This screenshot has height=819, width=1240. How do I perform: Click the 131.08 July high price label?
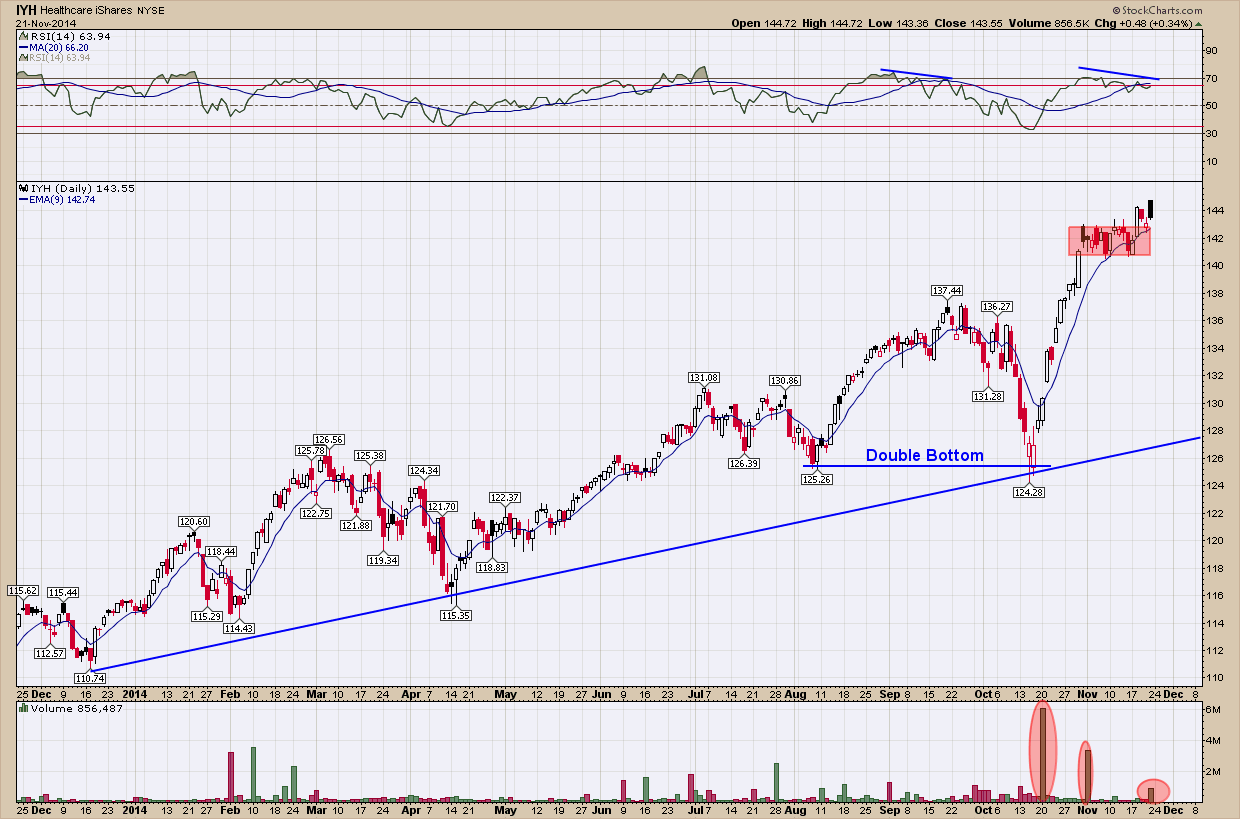point(703,378)
